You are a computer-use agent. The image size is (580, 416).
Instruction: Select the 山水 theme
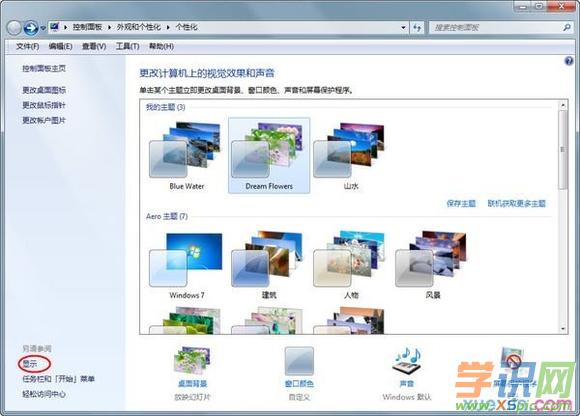[351, 156]
